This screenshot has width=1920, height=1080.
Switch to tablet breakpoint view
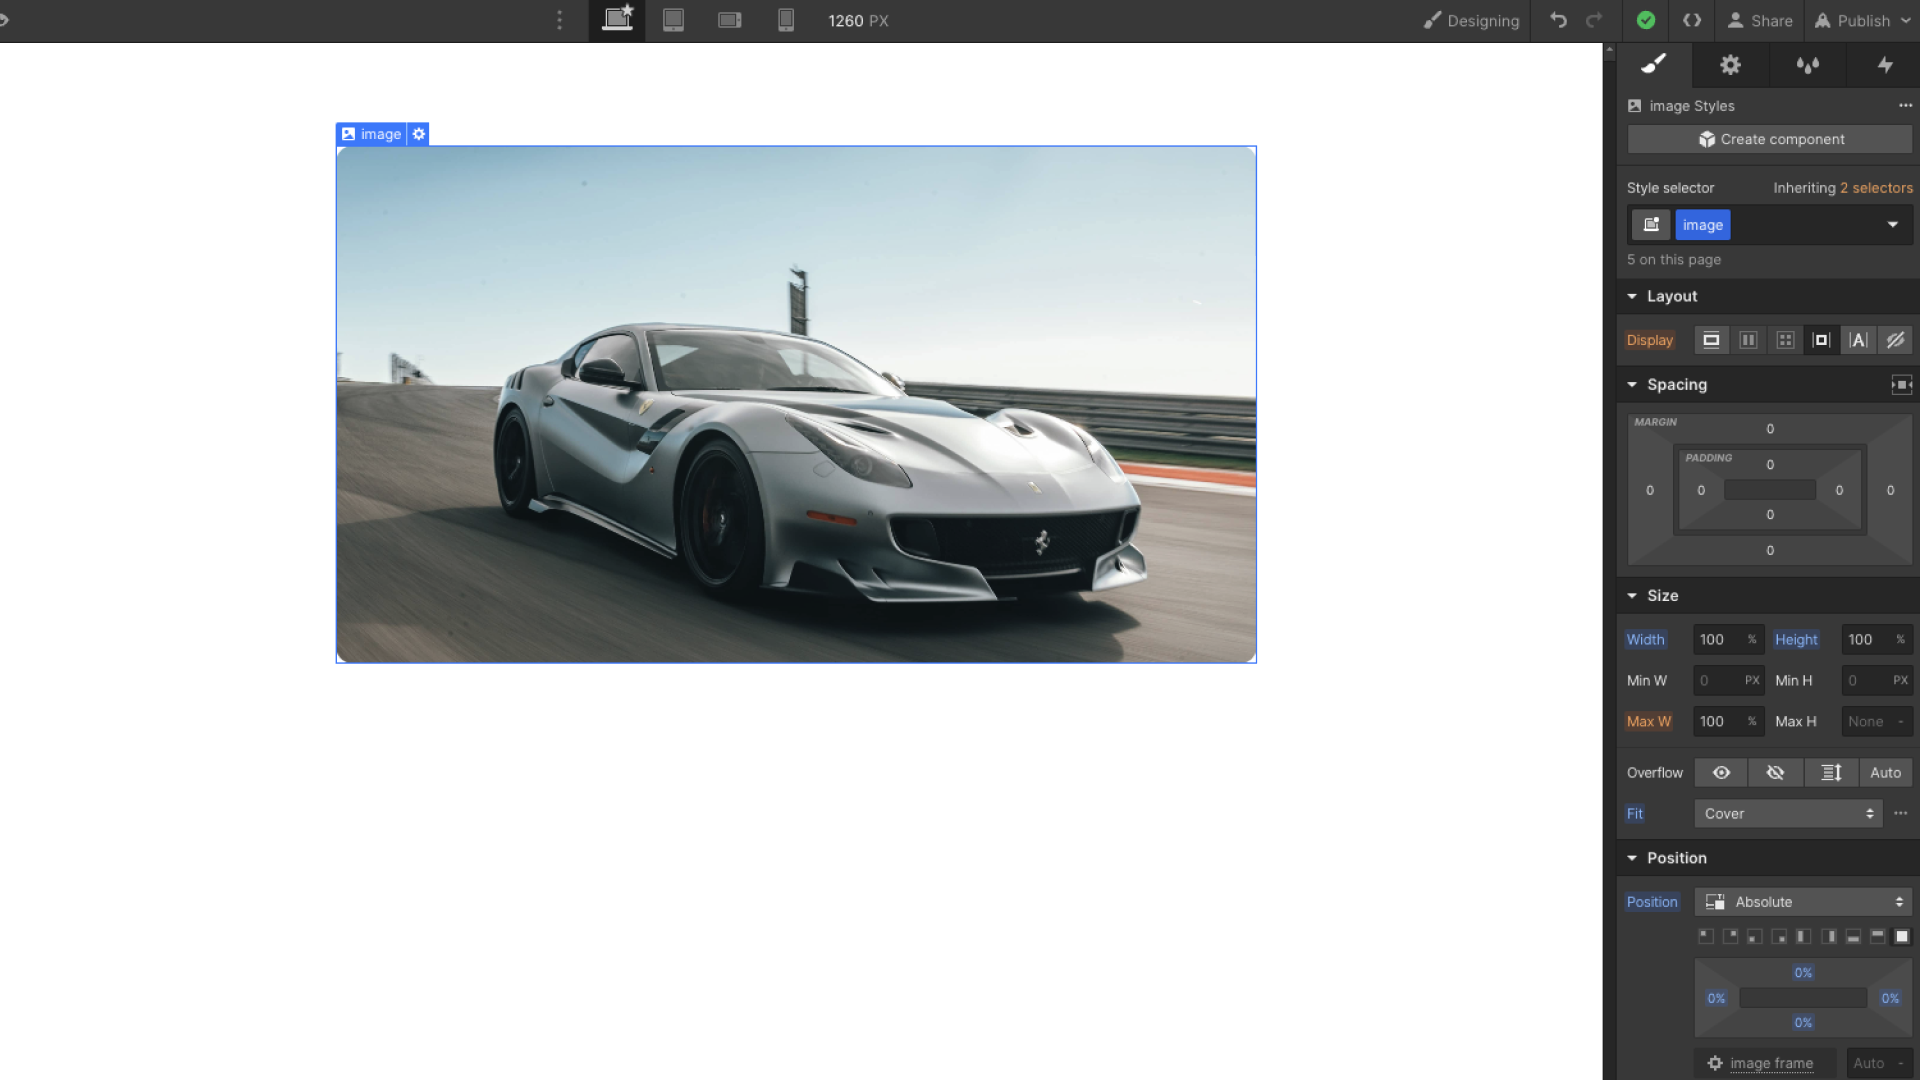point(673,20)
